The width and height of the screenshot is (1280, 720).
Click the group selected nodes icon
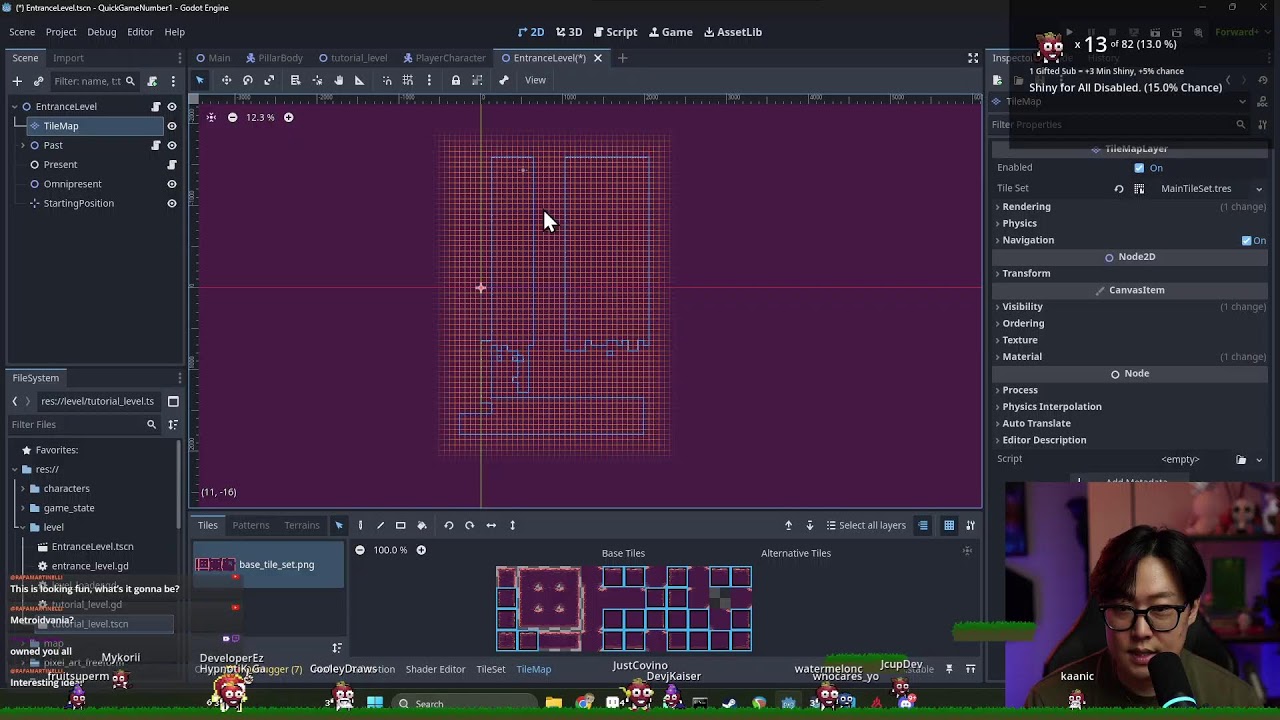[x=477, y=80]
